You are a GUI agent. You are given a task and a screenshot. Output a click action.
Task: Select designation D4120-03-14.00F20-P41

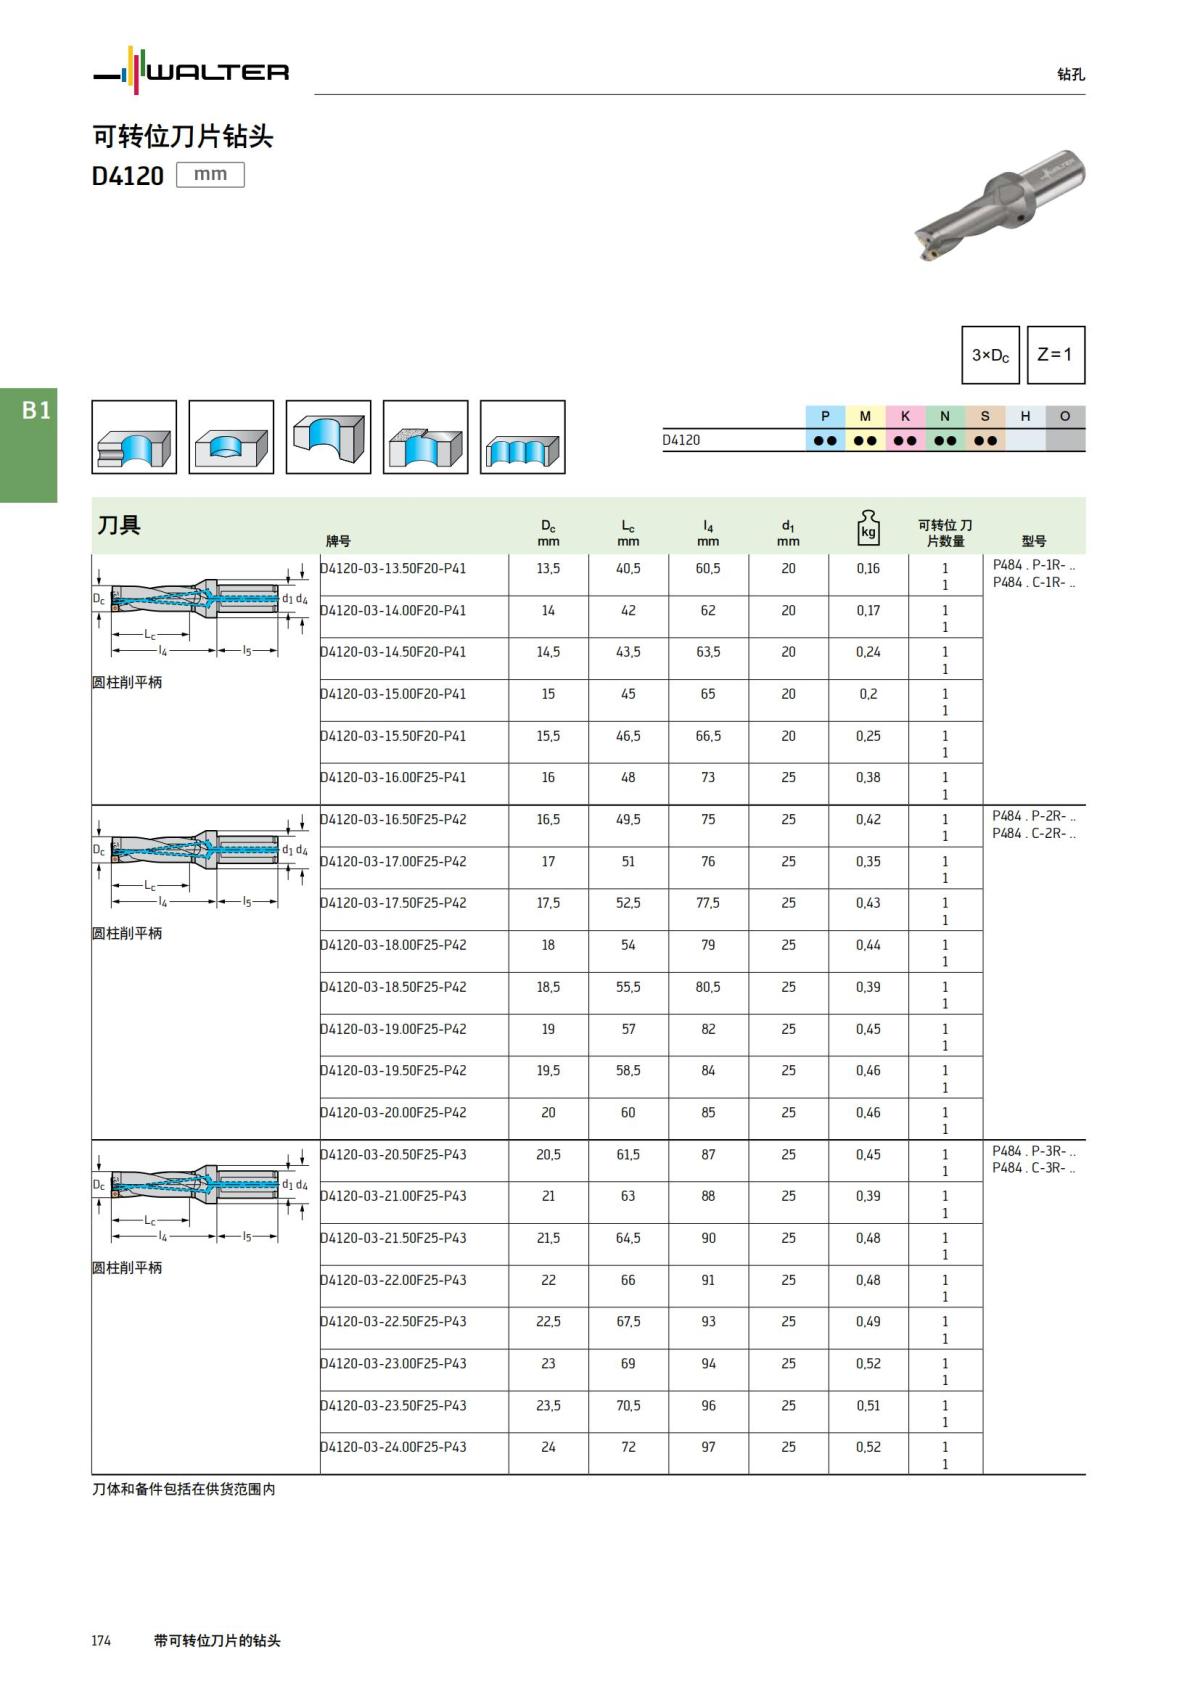[x=393, y=610]
